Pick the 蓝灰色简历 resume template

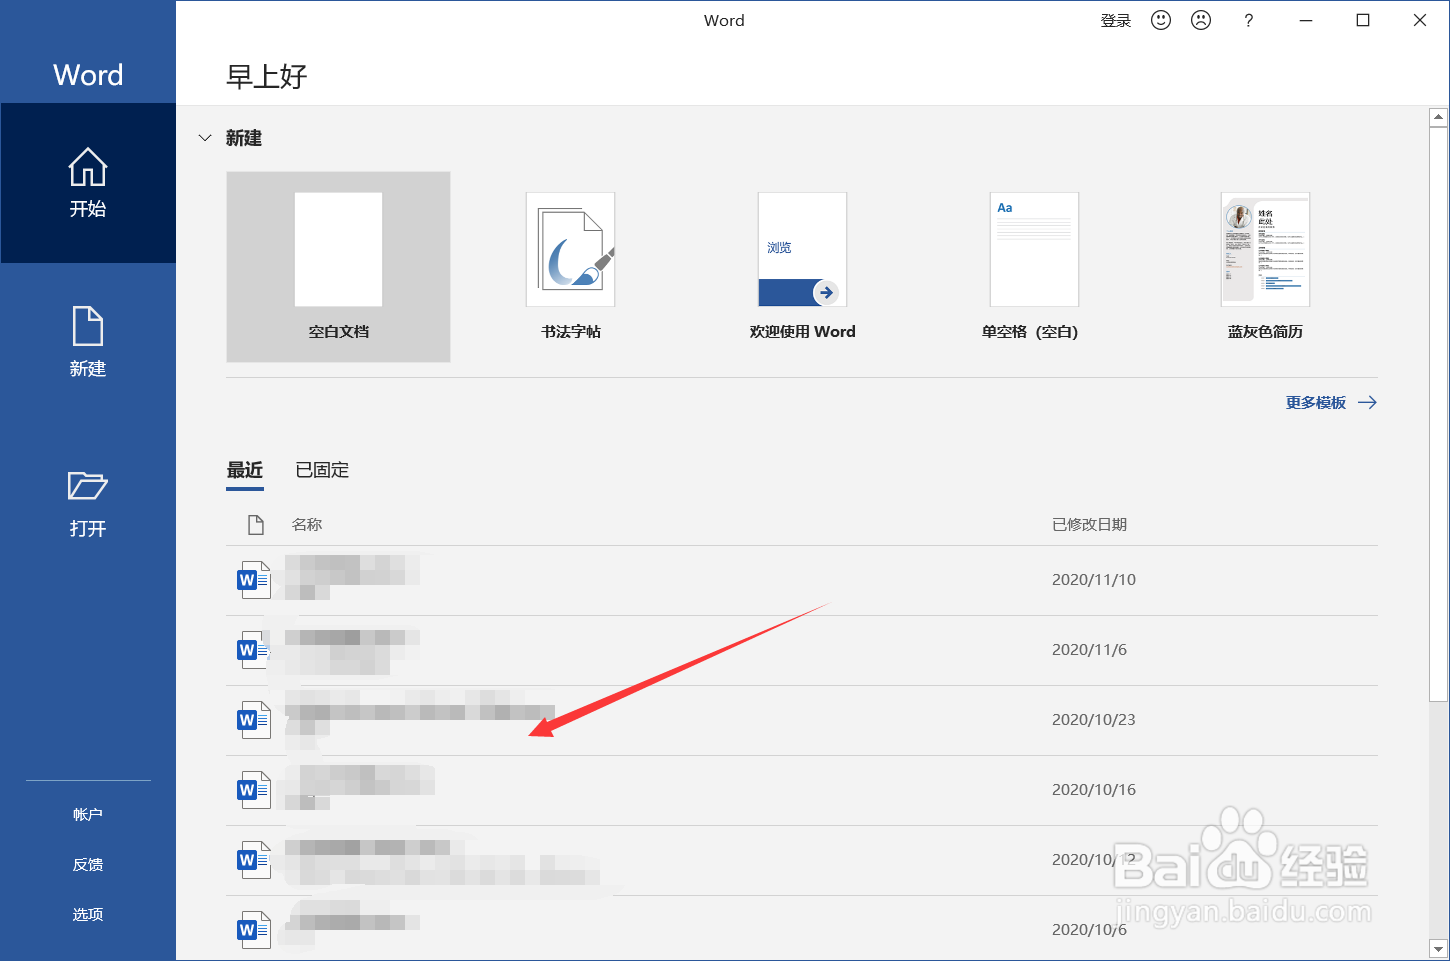(1265, 267)
